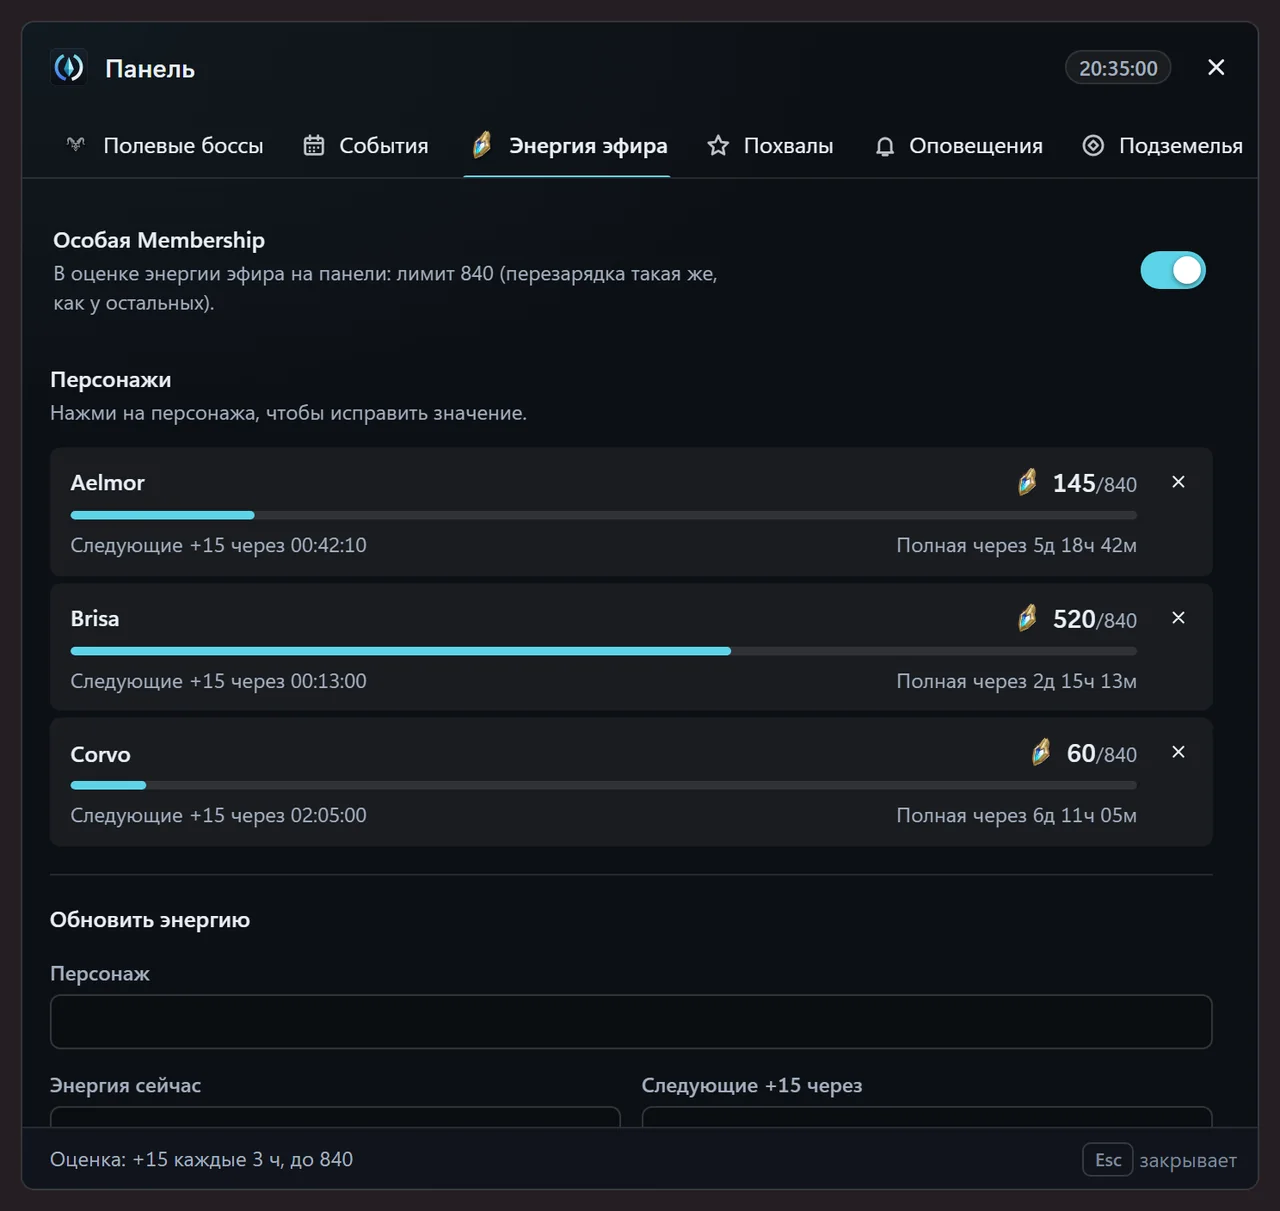Click the ether crystal icon in Энергия эфира tab
This screenshot has width=1280, height=1211.
click(482, 145)
